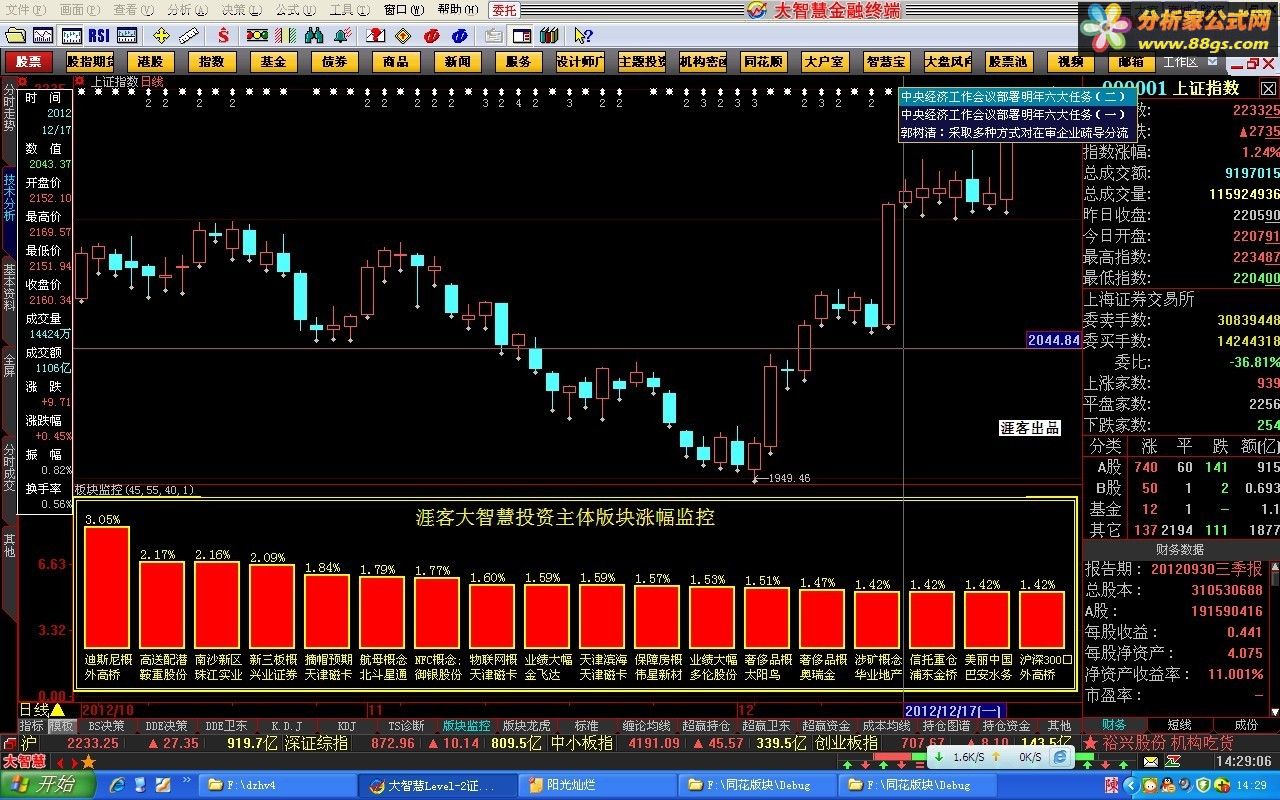
Task: Click the window layout toolbar icon
Action: pyautogui.click(x=521, y=36)
